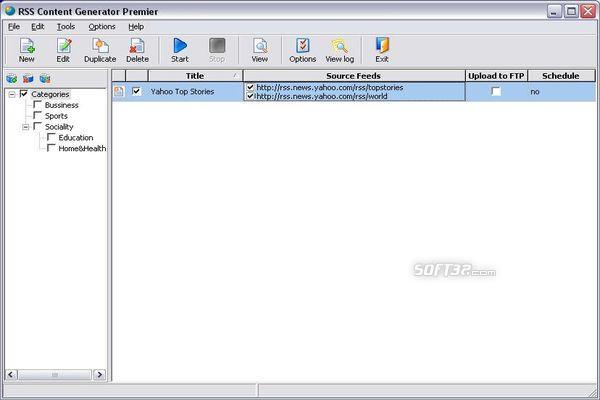
Task: Check the Education category checkbox
Action: [x=51, y=137]
